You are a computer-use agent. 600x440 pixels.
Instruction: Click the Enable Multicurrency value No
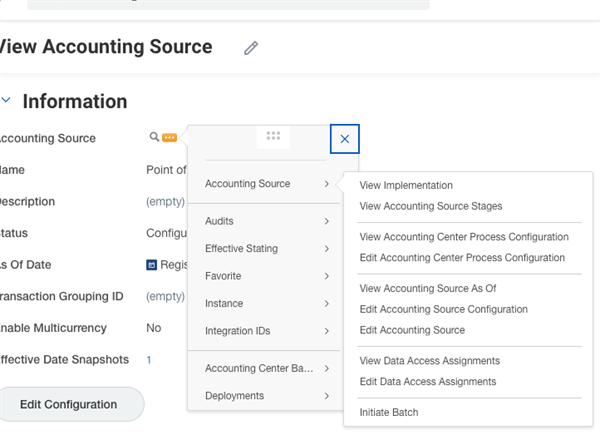click(x=153, y=328)
